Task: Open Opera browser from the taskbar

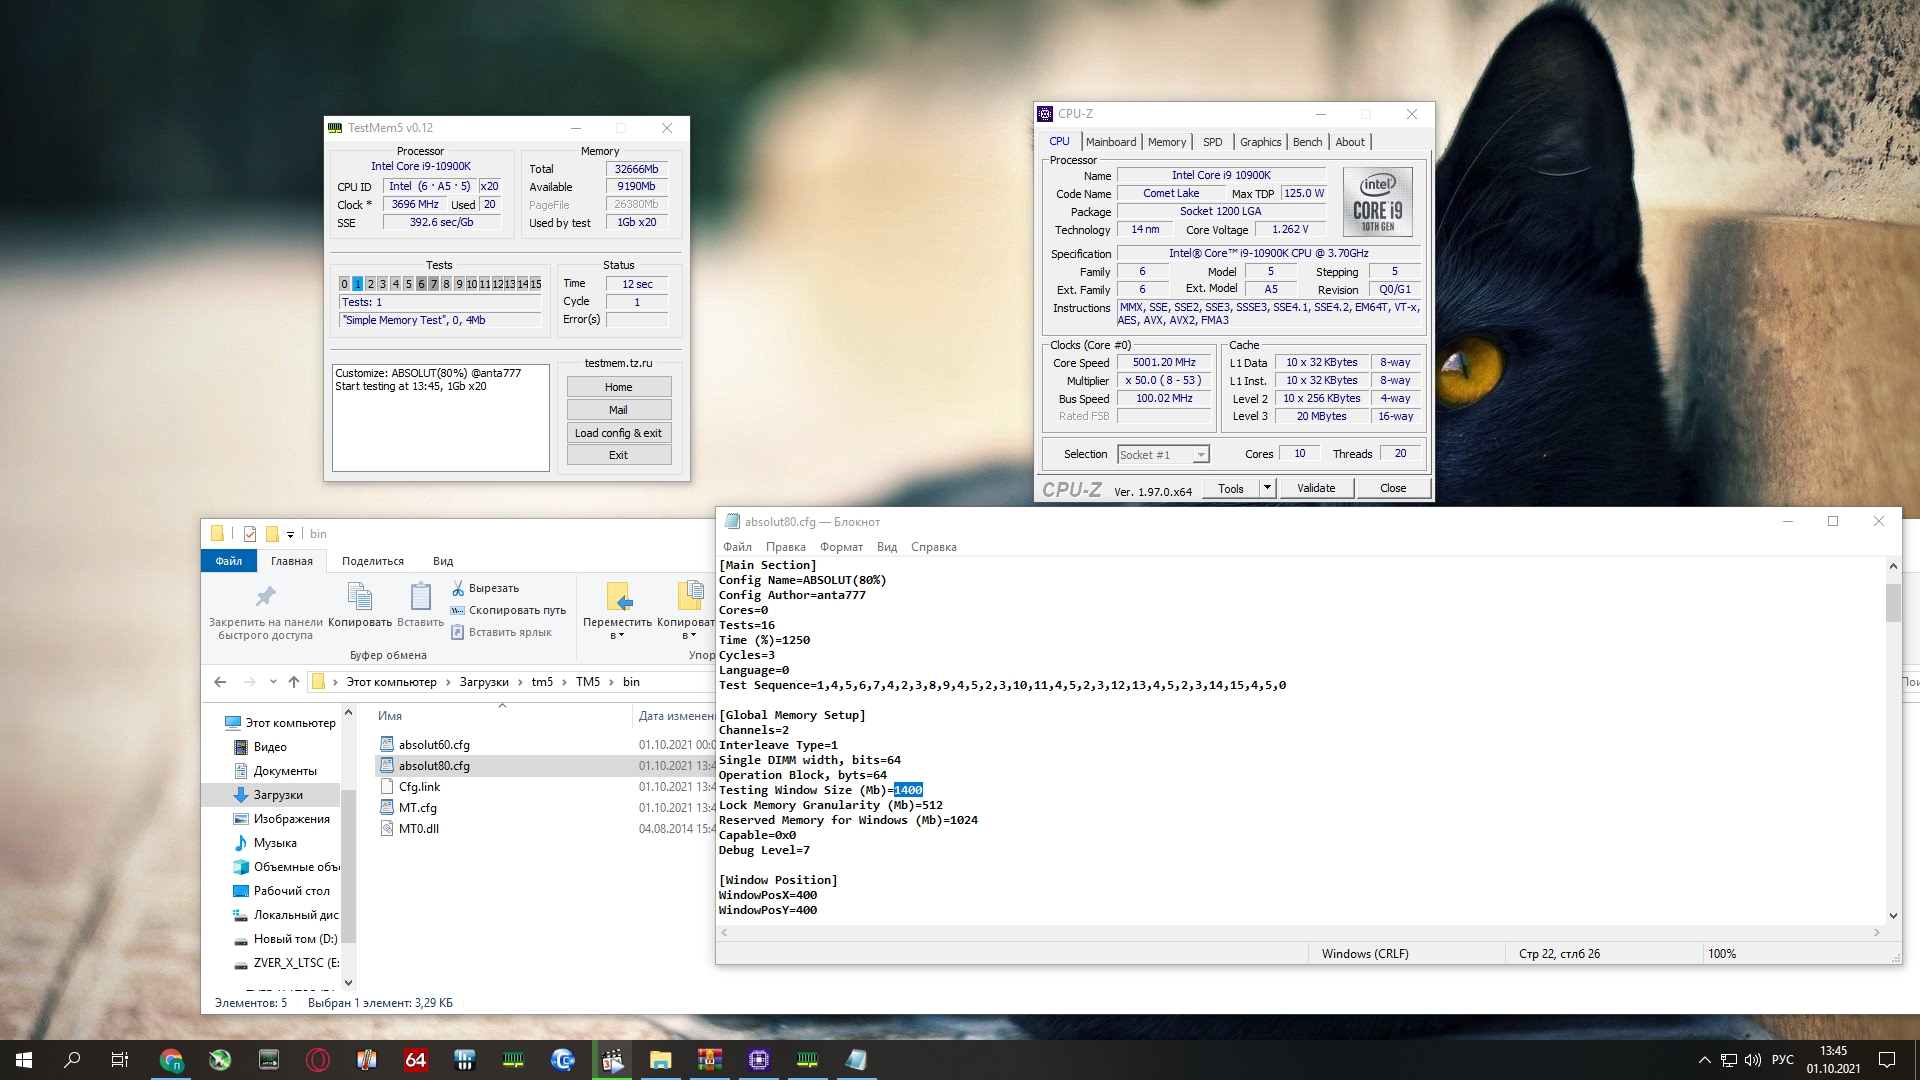Action: pyautogui.click(x=318, y=1060)
